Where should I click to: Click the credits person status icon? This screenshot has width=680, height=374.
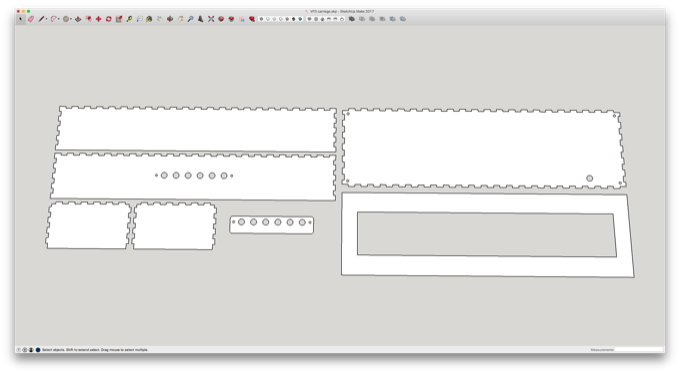tap(31, 350)
